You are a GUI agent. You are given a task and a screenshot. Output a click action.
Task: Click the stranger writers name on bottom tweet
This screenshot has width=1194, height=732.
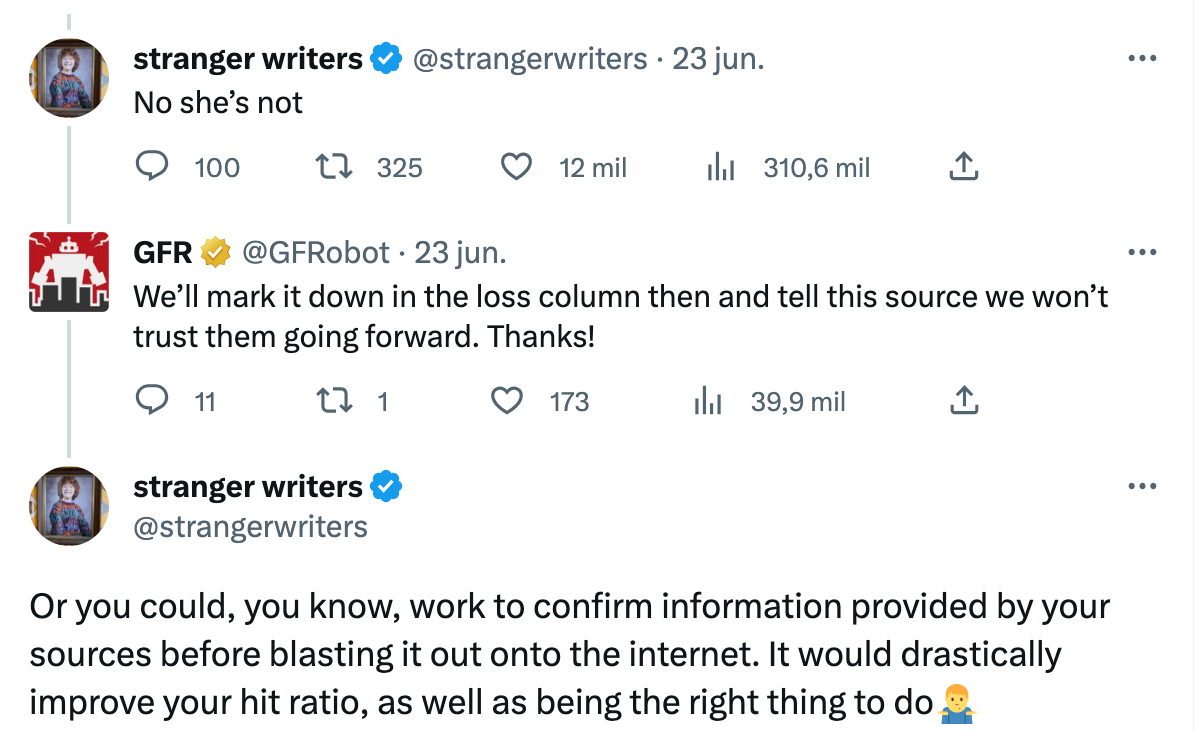[248, 487]
